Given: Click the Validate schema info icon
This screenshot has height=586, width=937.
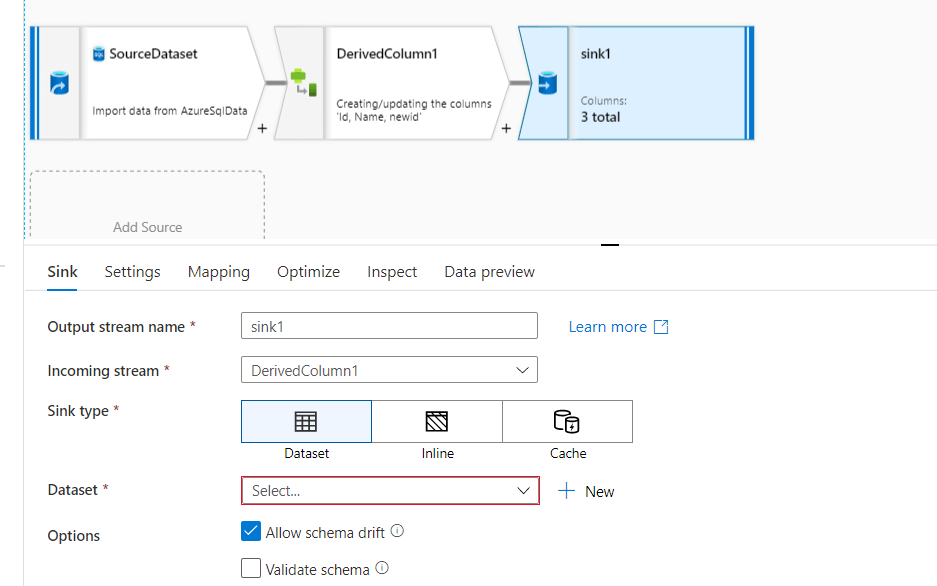Looking at the screenshot, I should point(382,569).
